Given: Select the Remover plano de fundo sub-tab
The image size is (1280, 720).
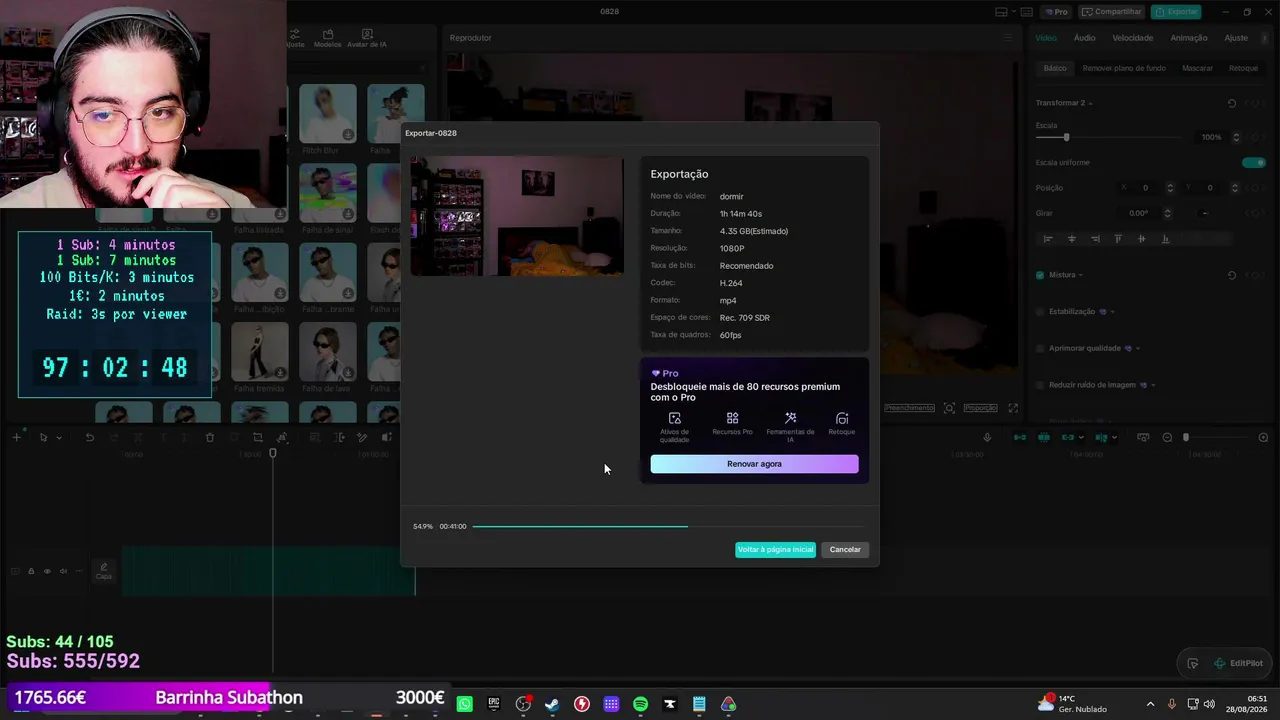Looking at the screenshot, I should 1124,68.
